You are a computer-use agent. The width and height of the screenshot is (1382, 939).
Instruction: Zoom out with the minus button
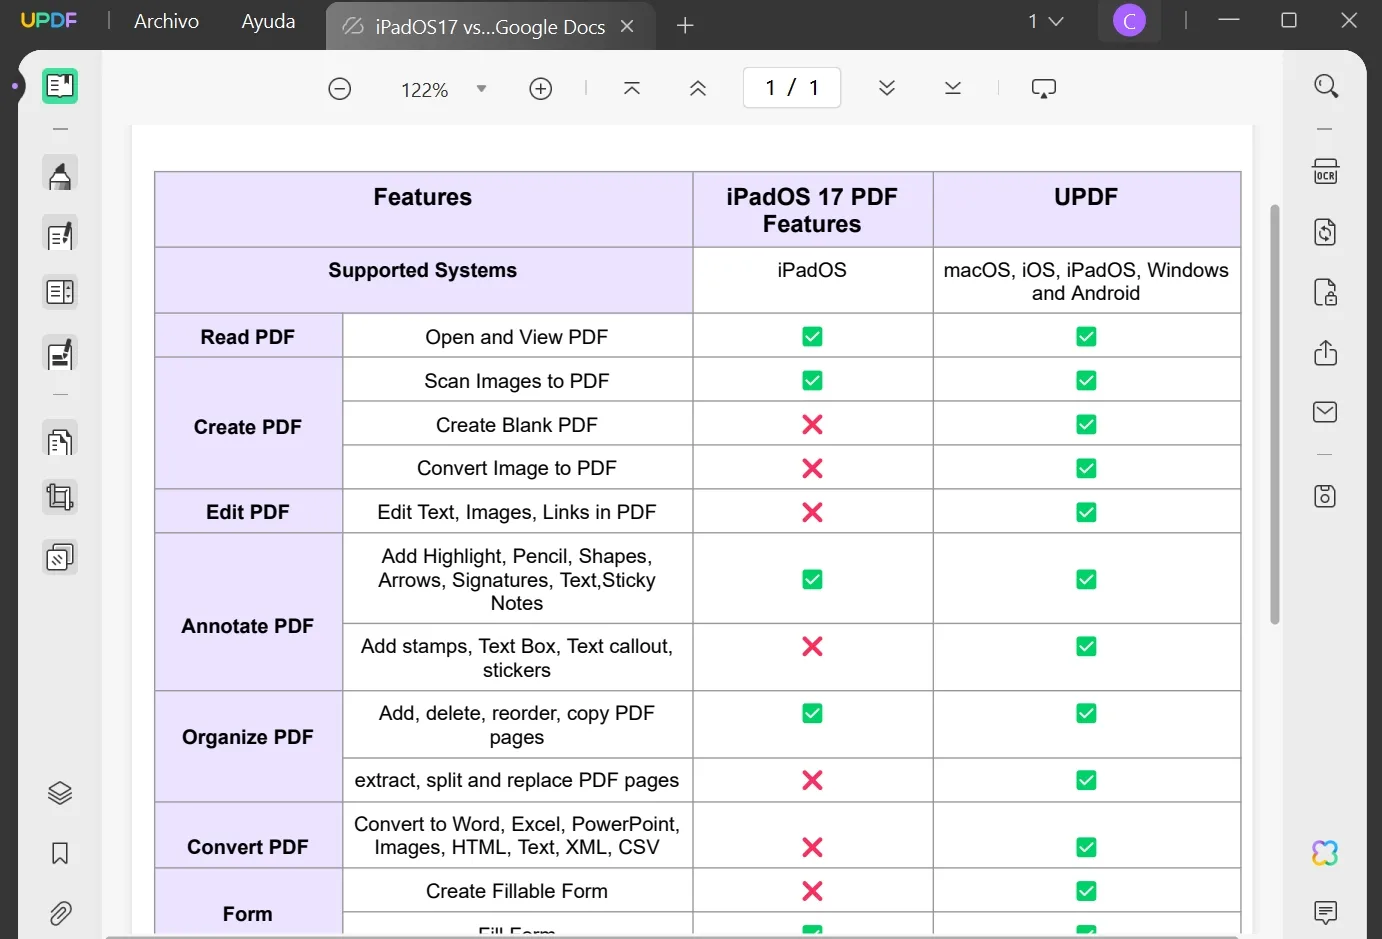pos(340,89)
